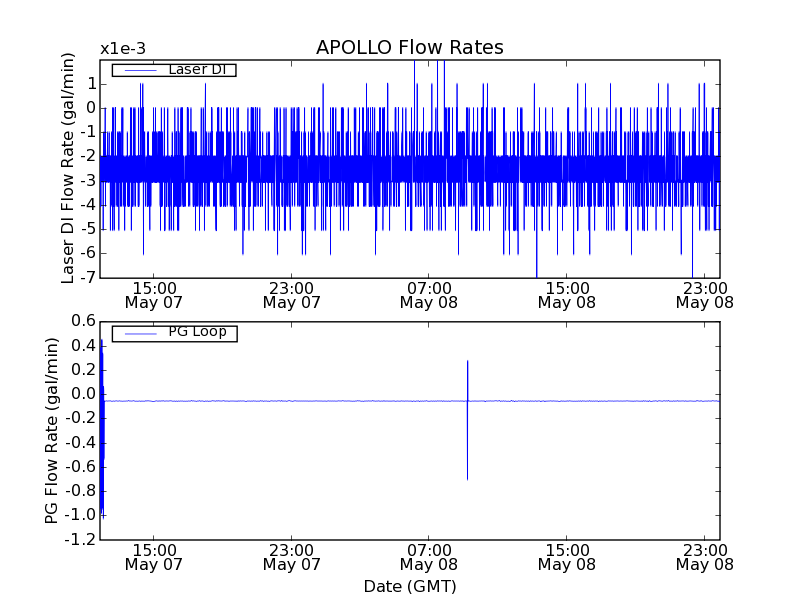This screenshot has width=800, height=600.
Task: Click the isolated PG Loop spike after 07:00 May 08
Action: tap(467, 420)
